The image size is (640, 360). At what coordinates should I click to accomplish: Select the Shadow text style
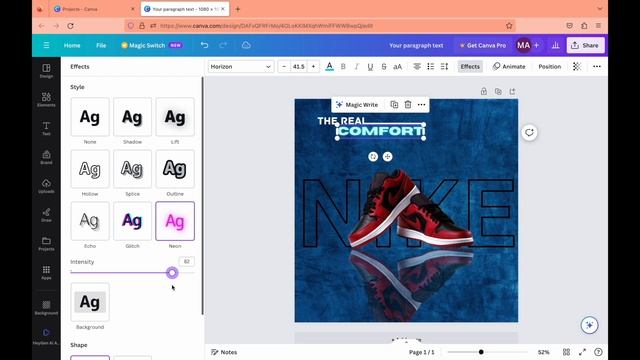tap(132, 117)
